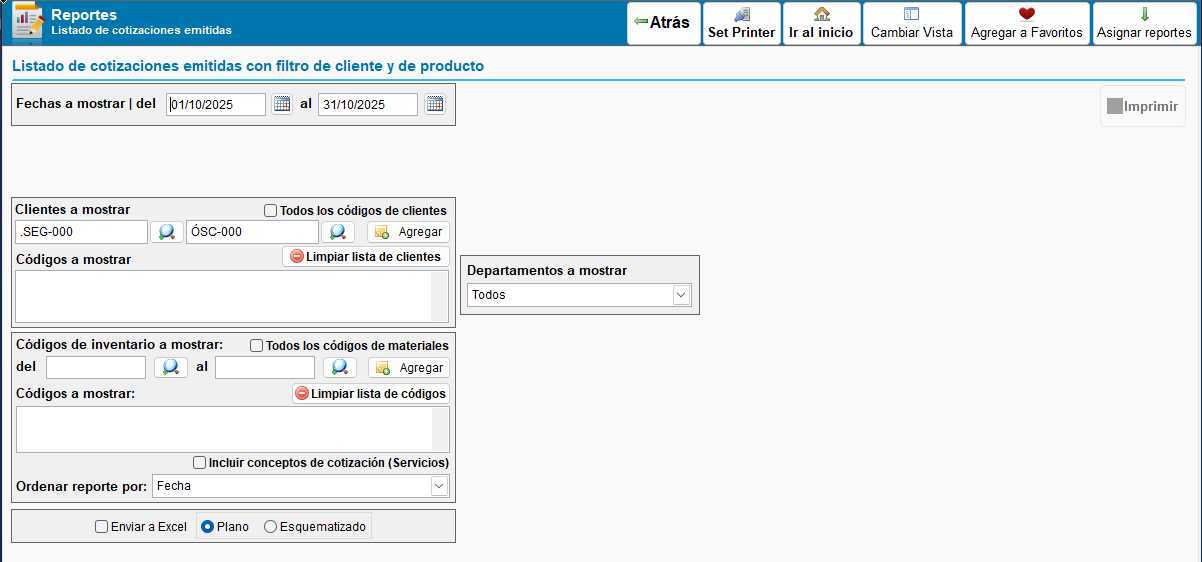Click Asignar reportes button
Viewport: 1202px width, 562px height.
tap(1144, 23)
